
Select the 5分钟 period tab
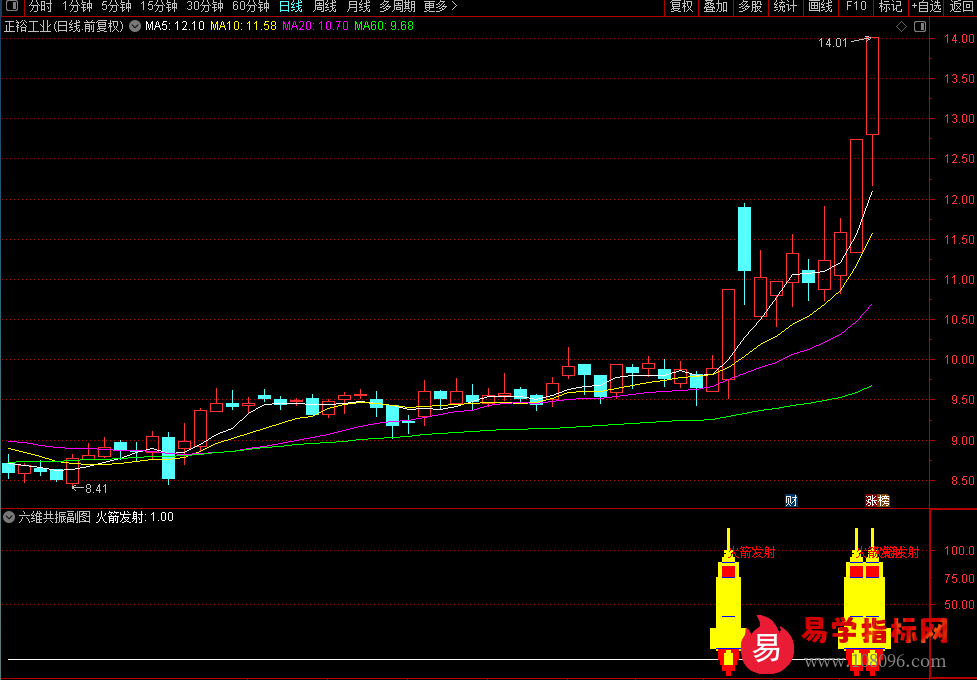click(117, 7)
